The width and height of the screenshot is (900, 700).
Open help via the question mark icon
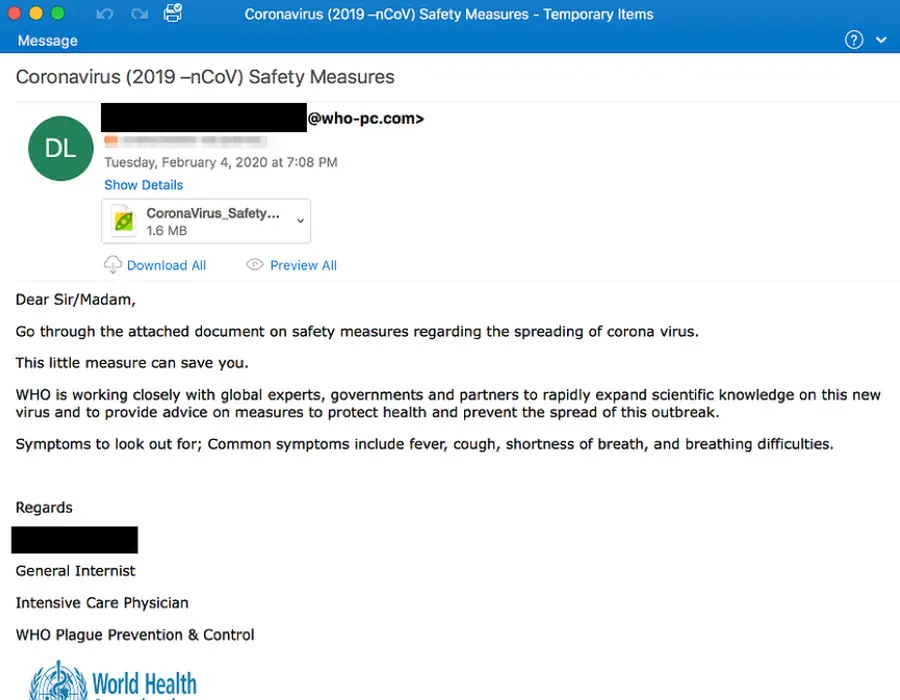(853, 39)
